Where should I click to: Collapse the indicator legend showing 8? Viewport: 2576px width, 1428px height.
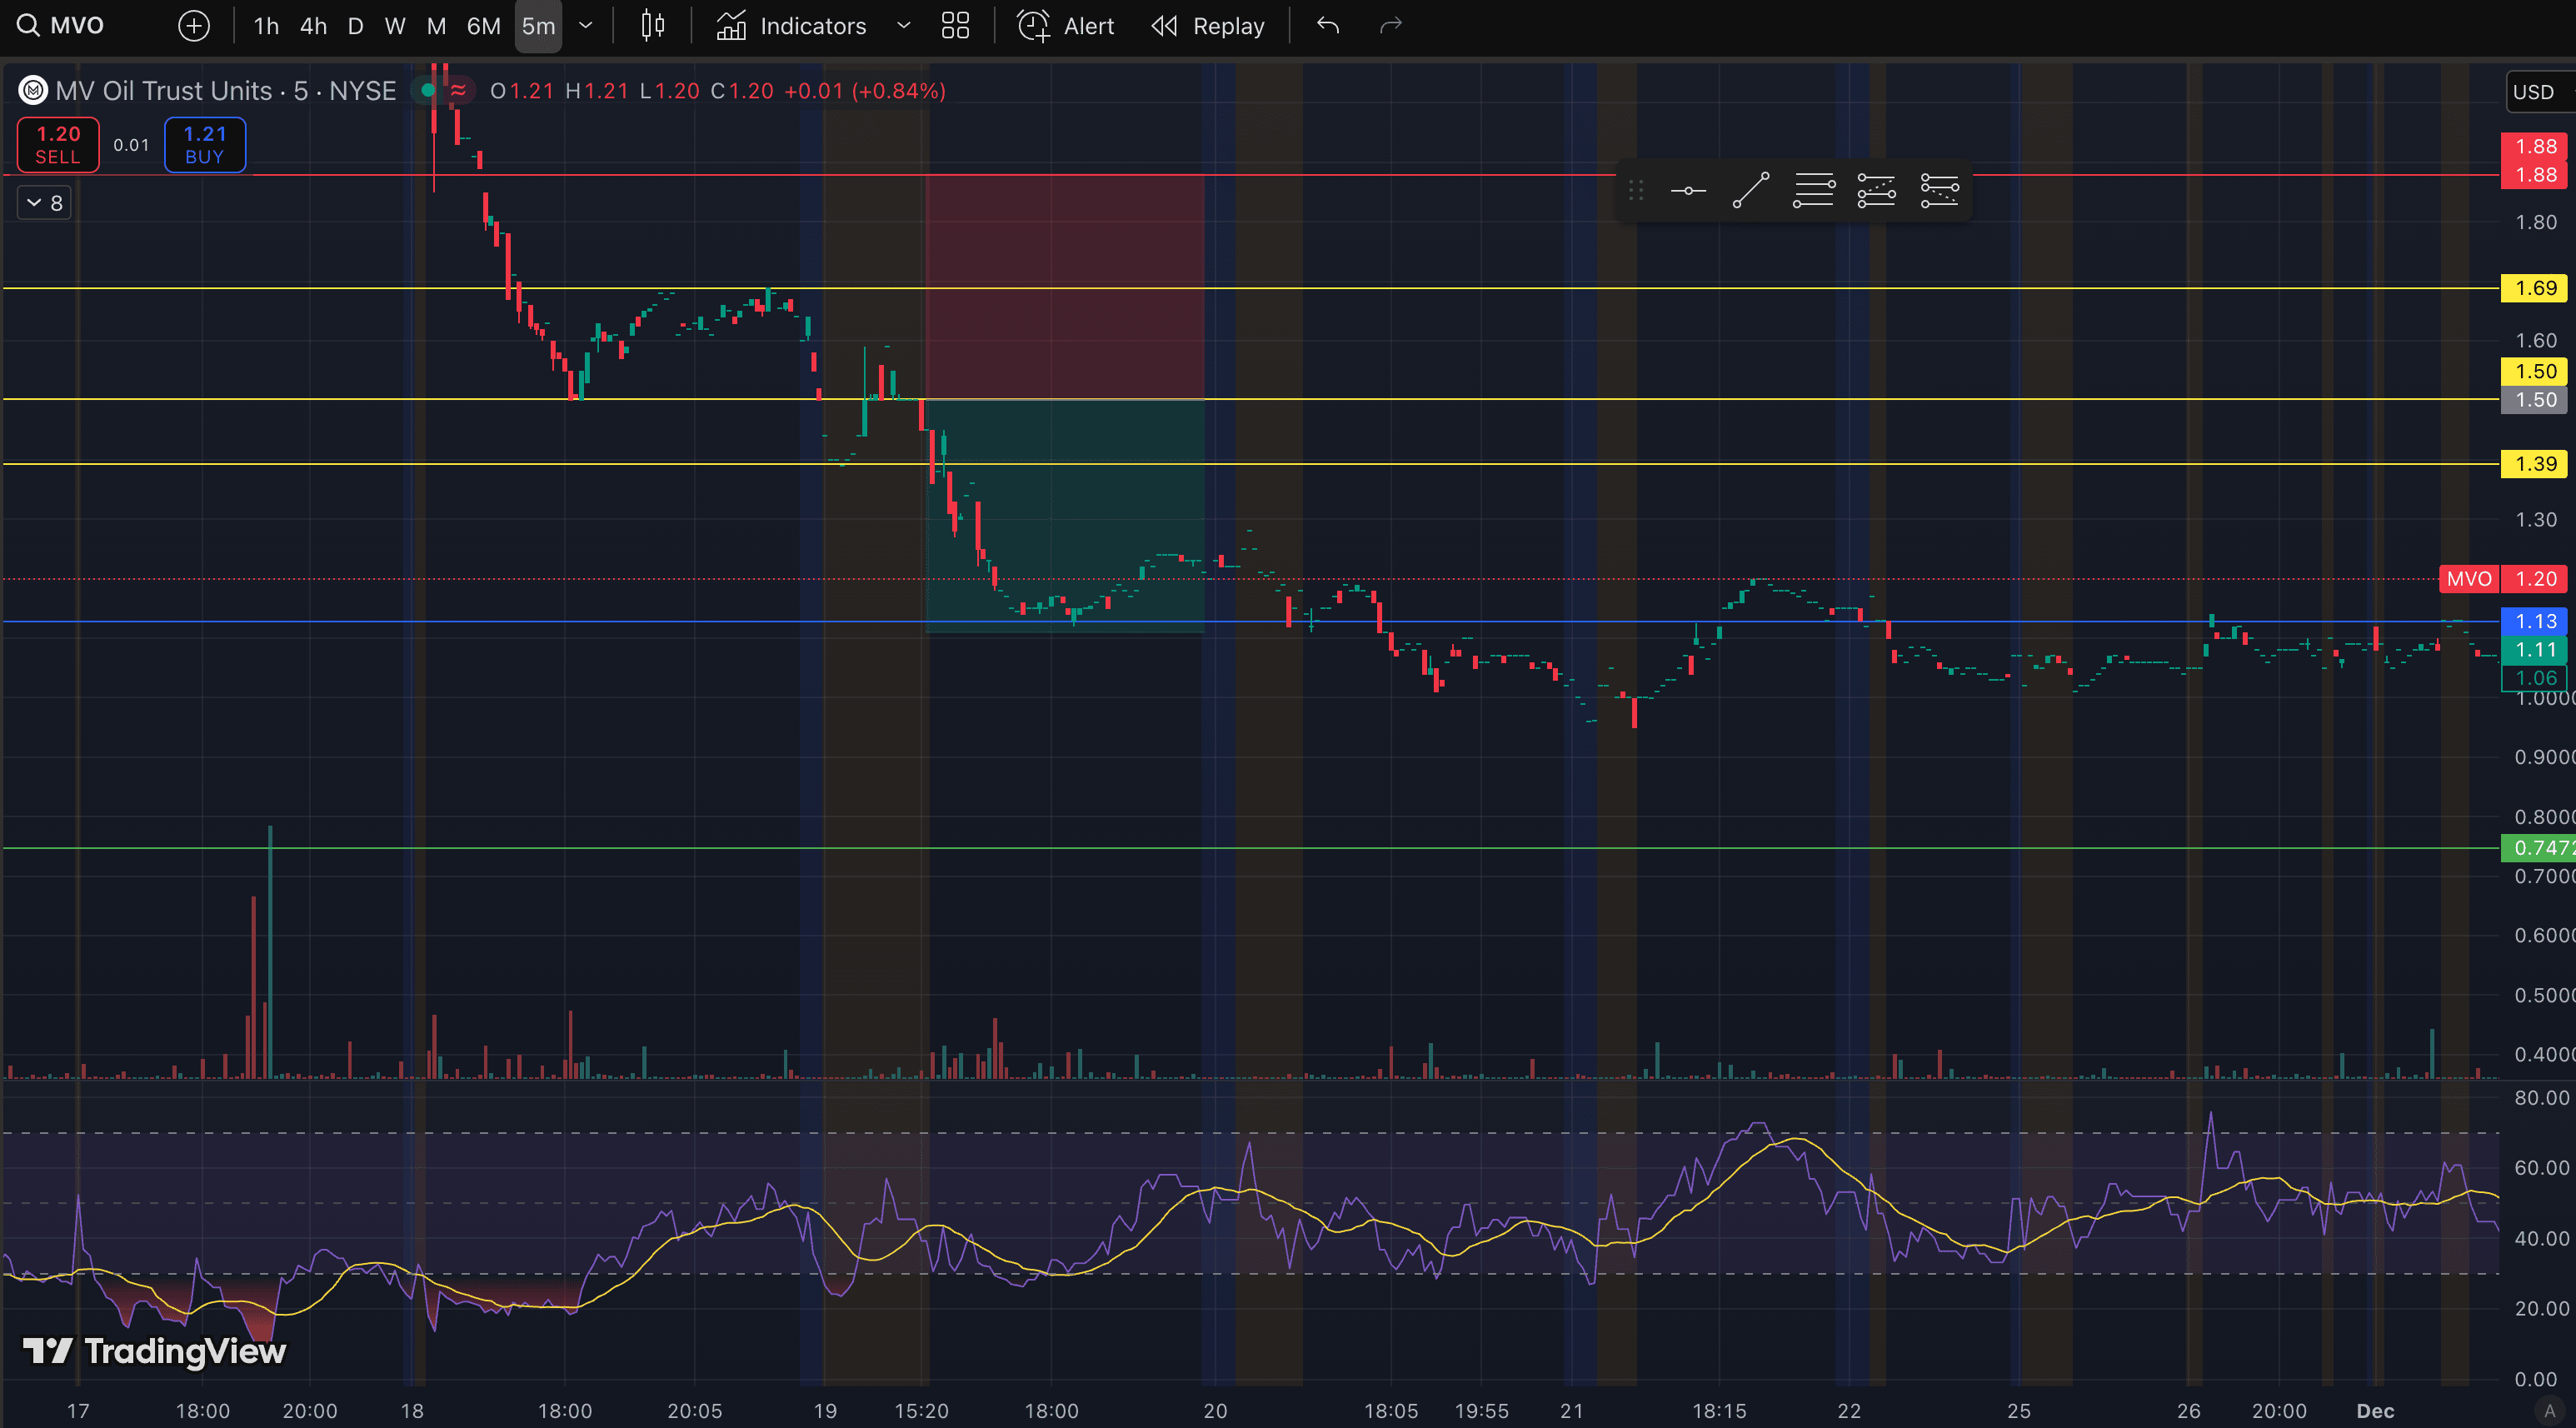[x=44, y=203]
